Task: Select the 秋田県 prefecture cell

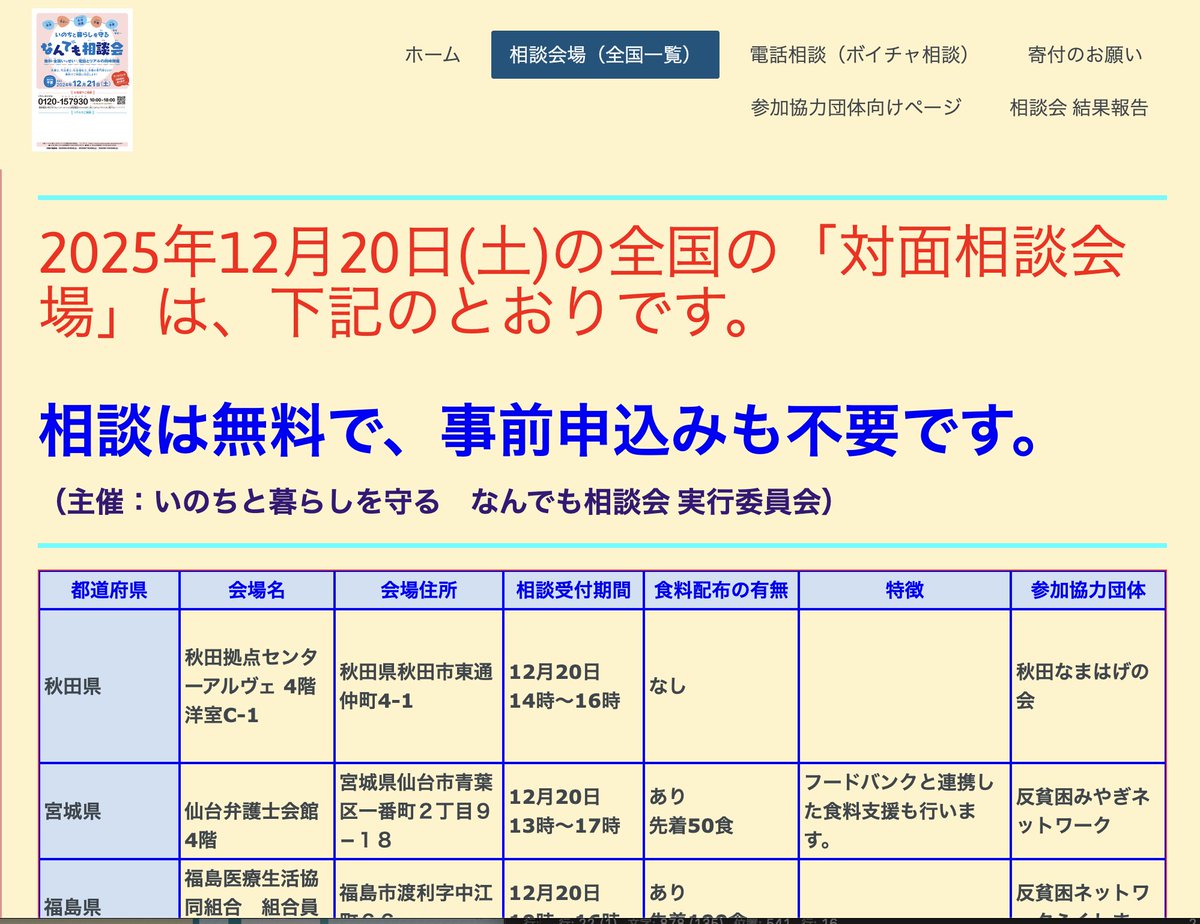Action: 109,686
